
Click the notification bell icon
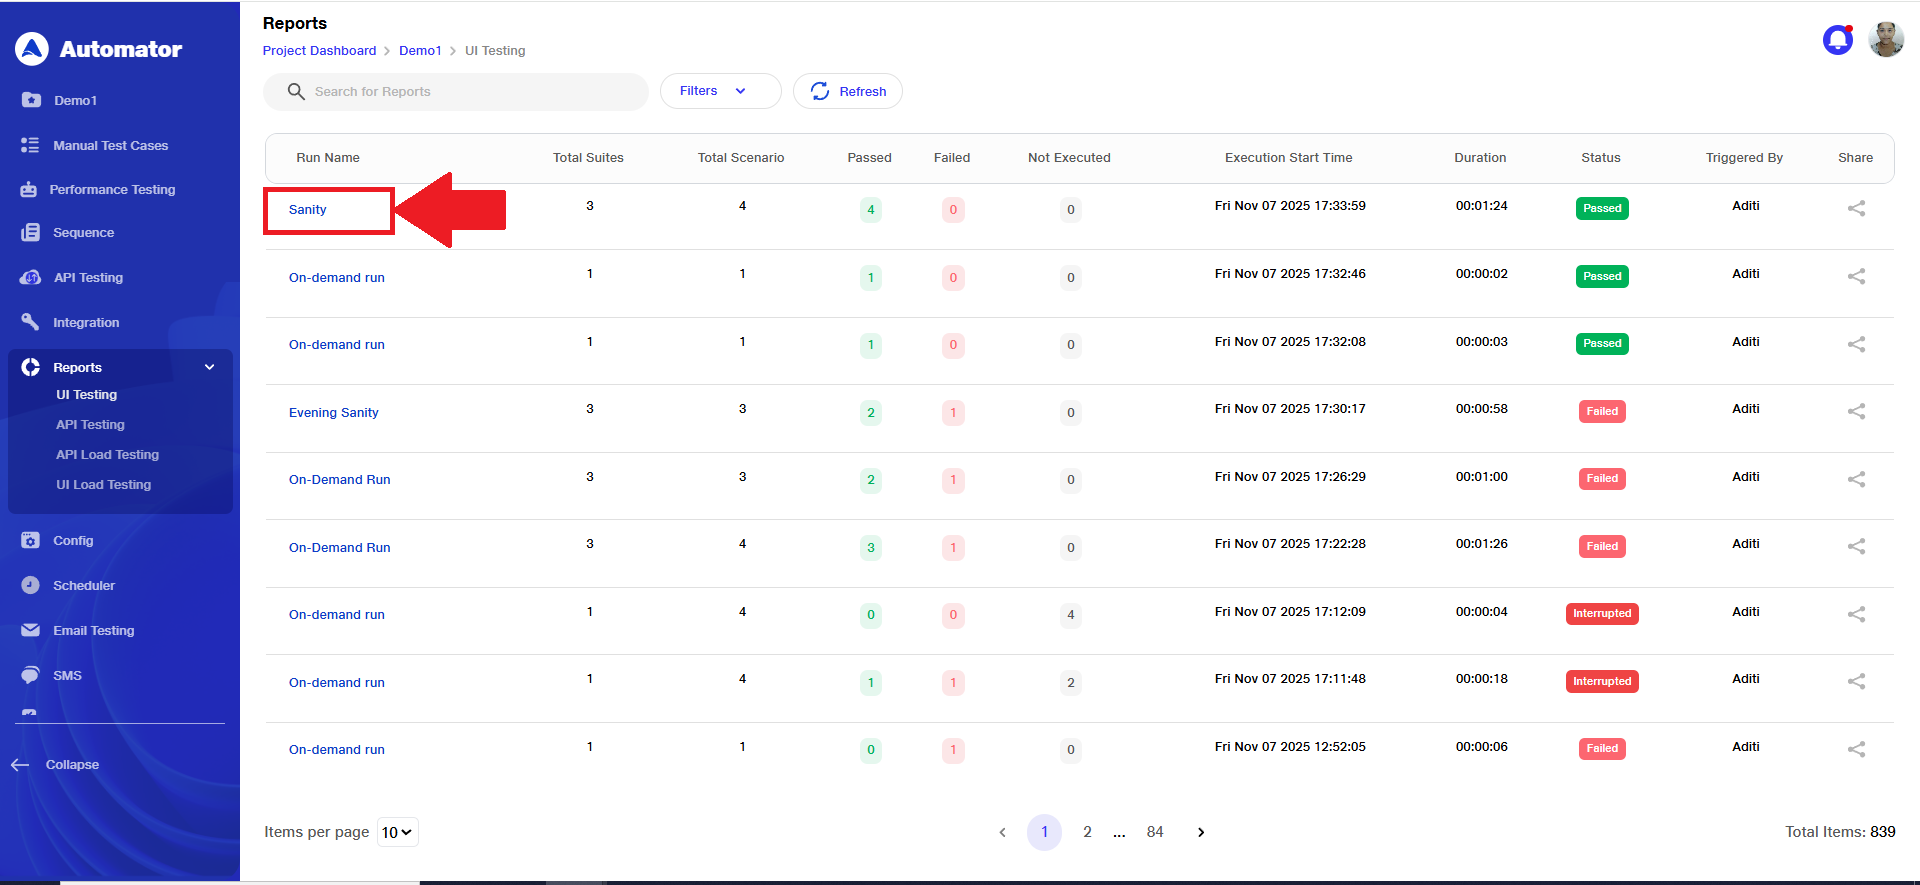click(x=1837, y=40)
